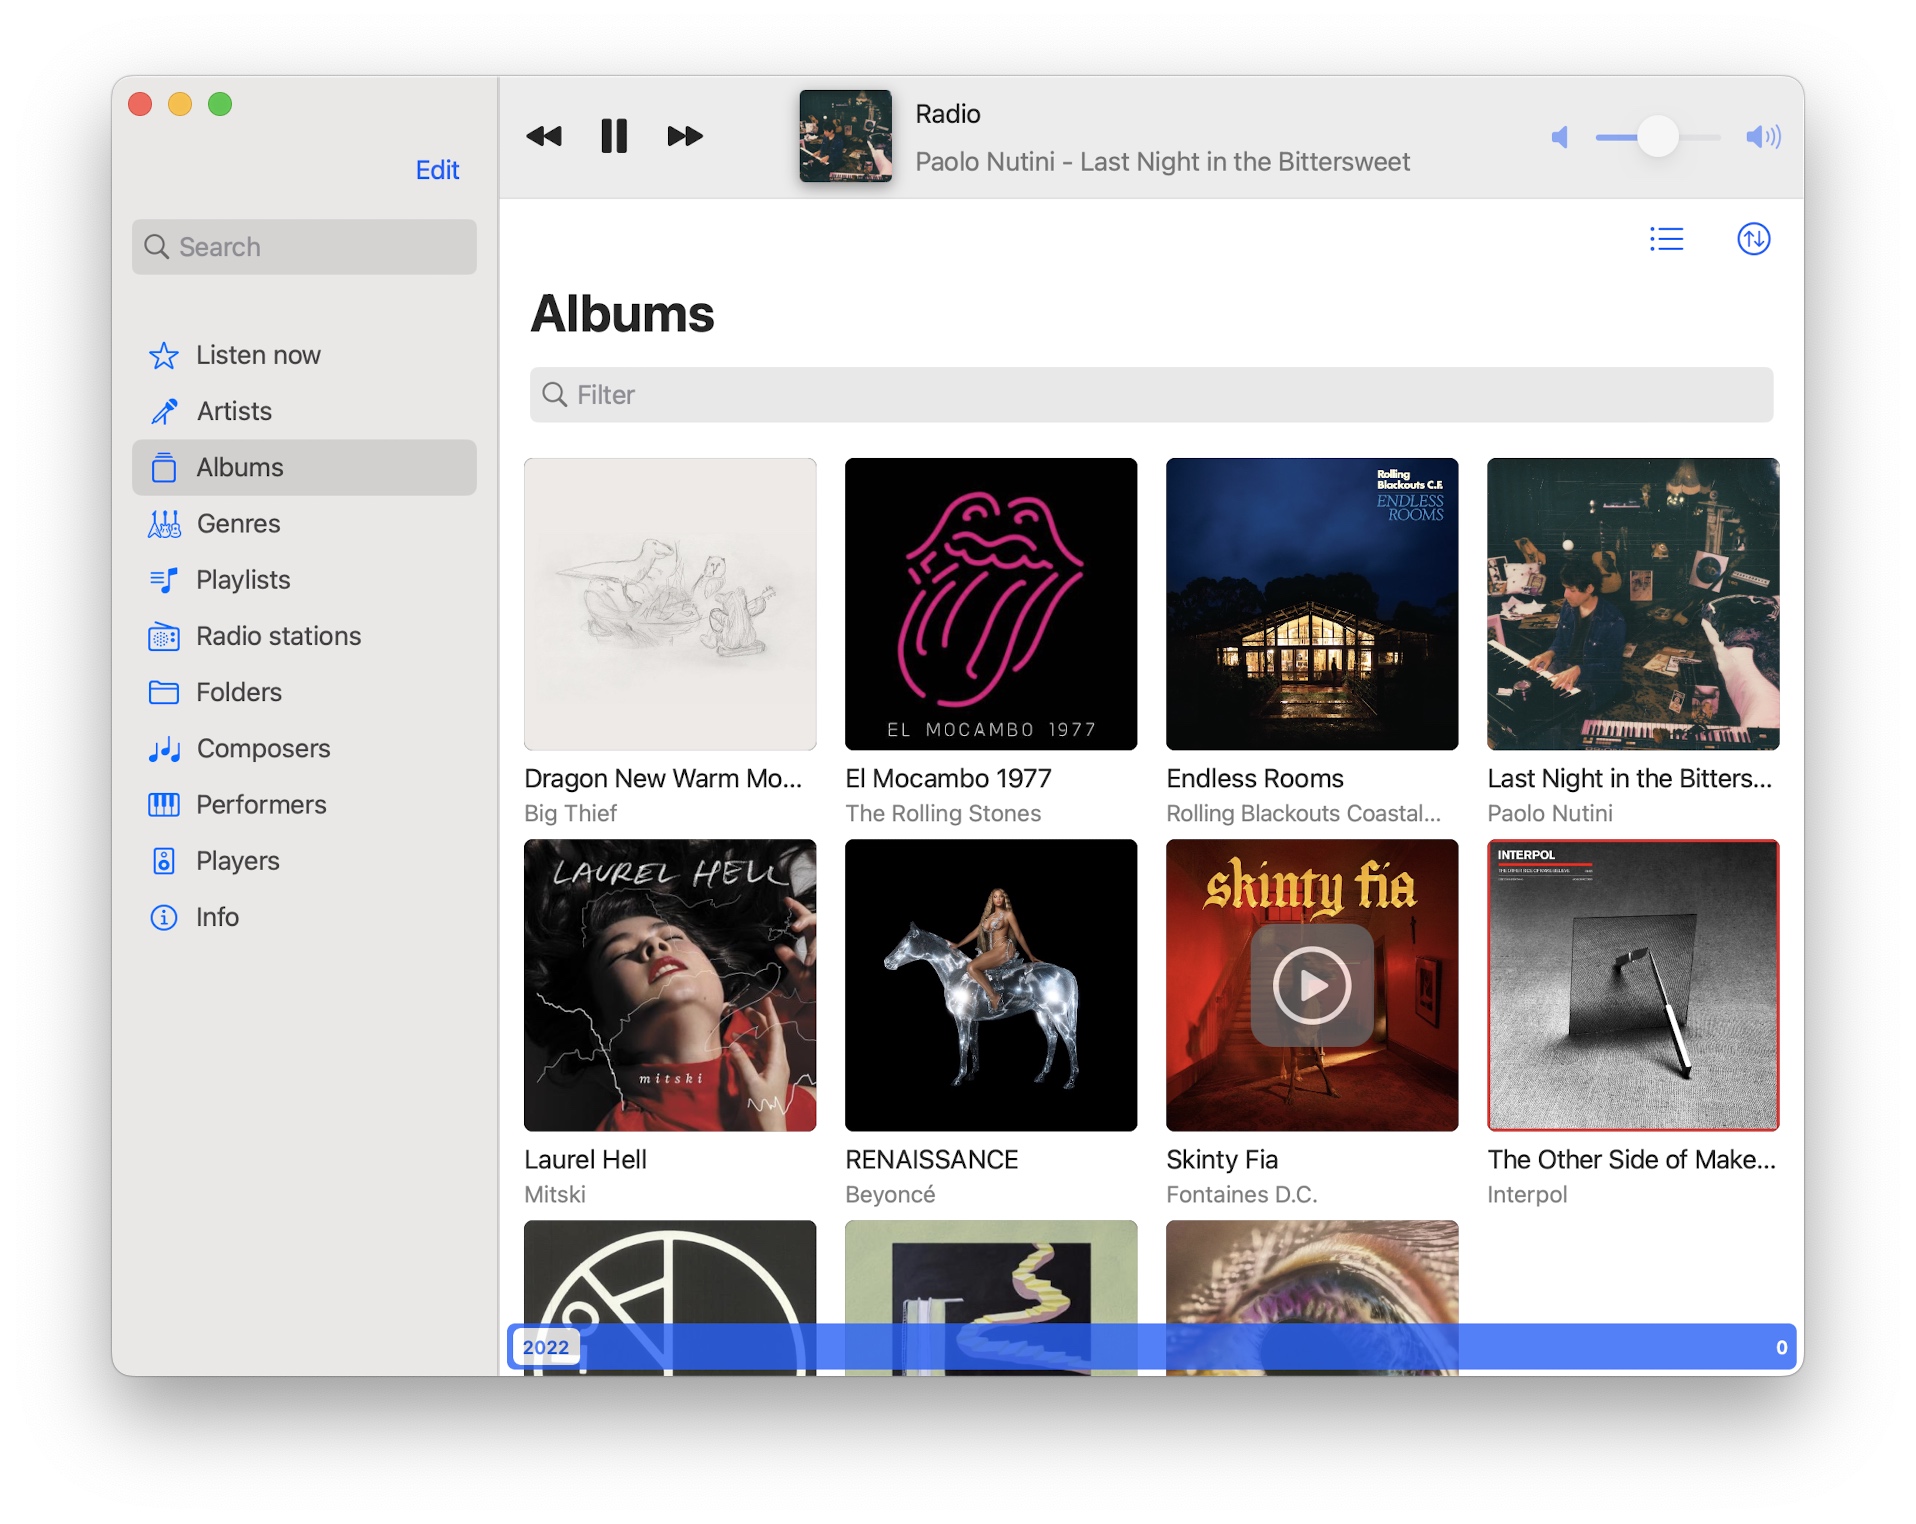Open Playlists from the sidebar
Screen dimensions: 1916x1524
point(304,580)
